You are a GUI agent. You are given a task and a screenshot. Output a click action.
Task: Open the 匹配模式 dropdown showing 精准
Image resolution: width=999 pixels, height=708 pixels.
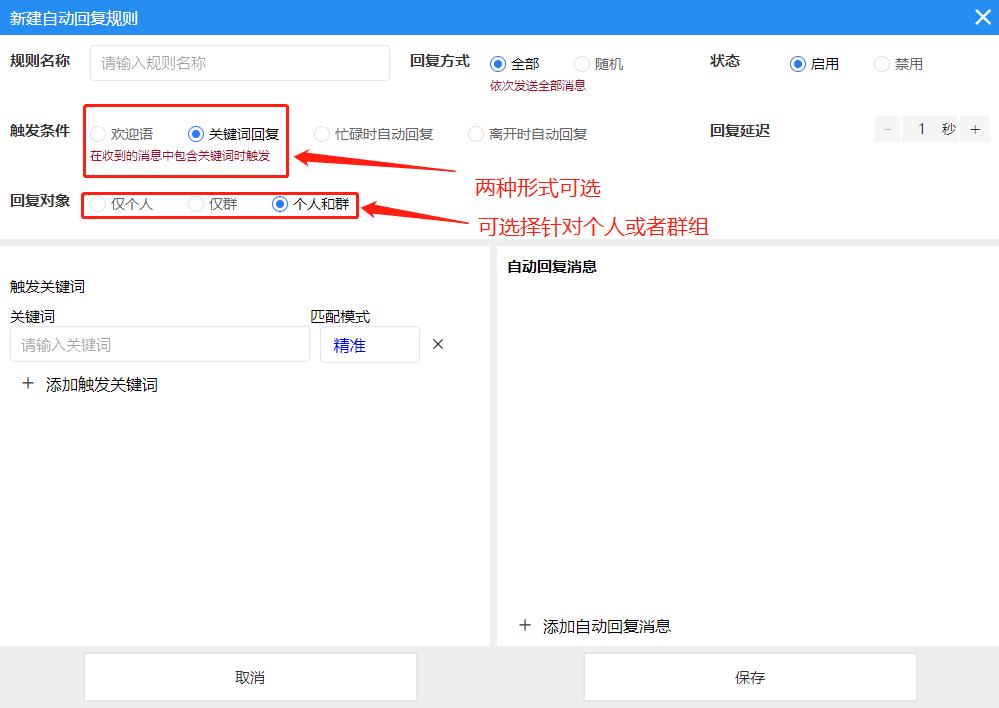(369, 344)
